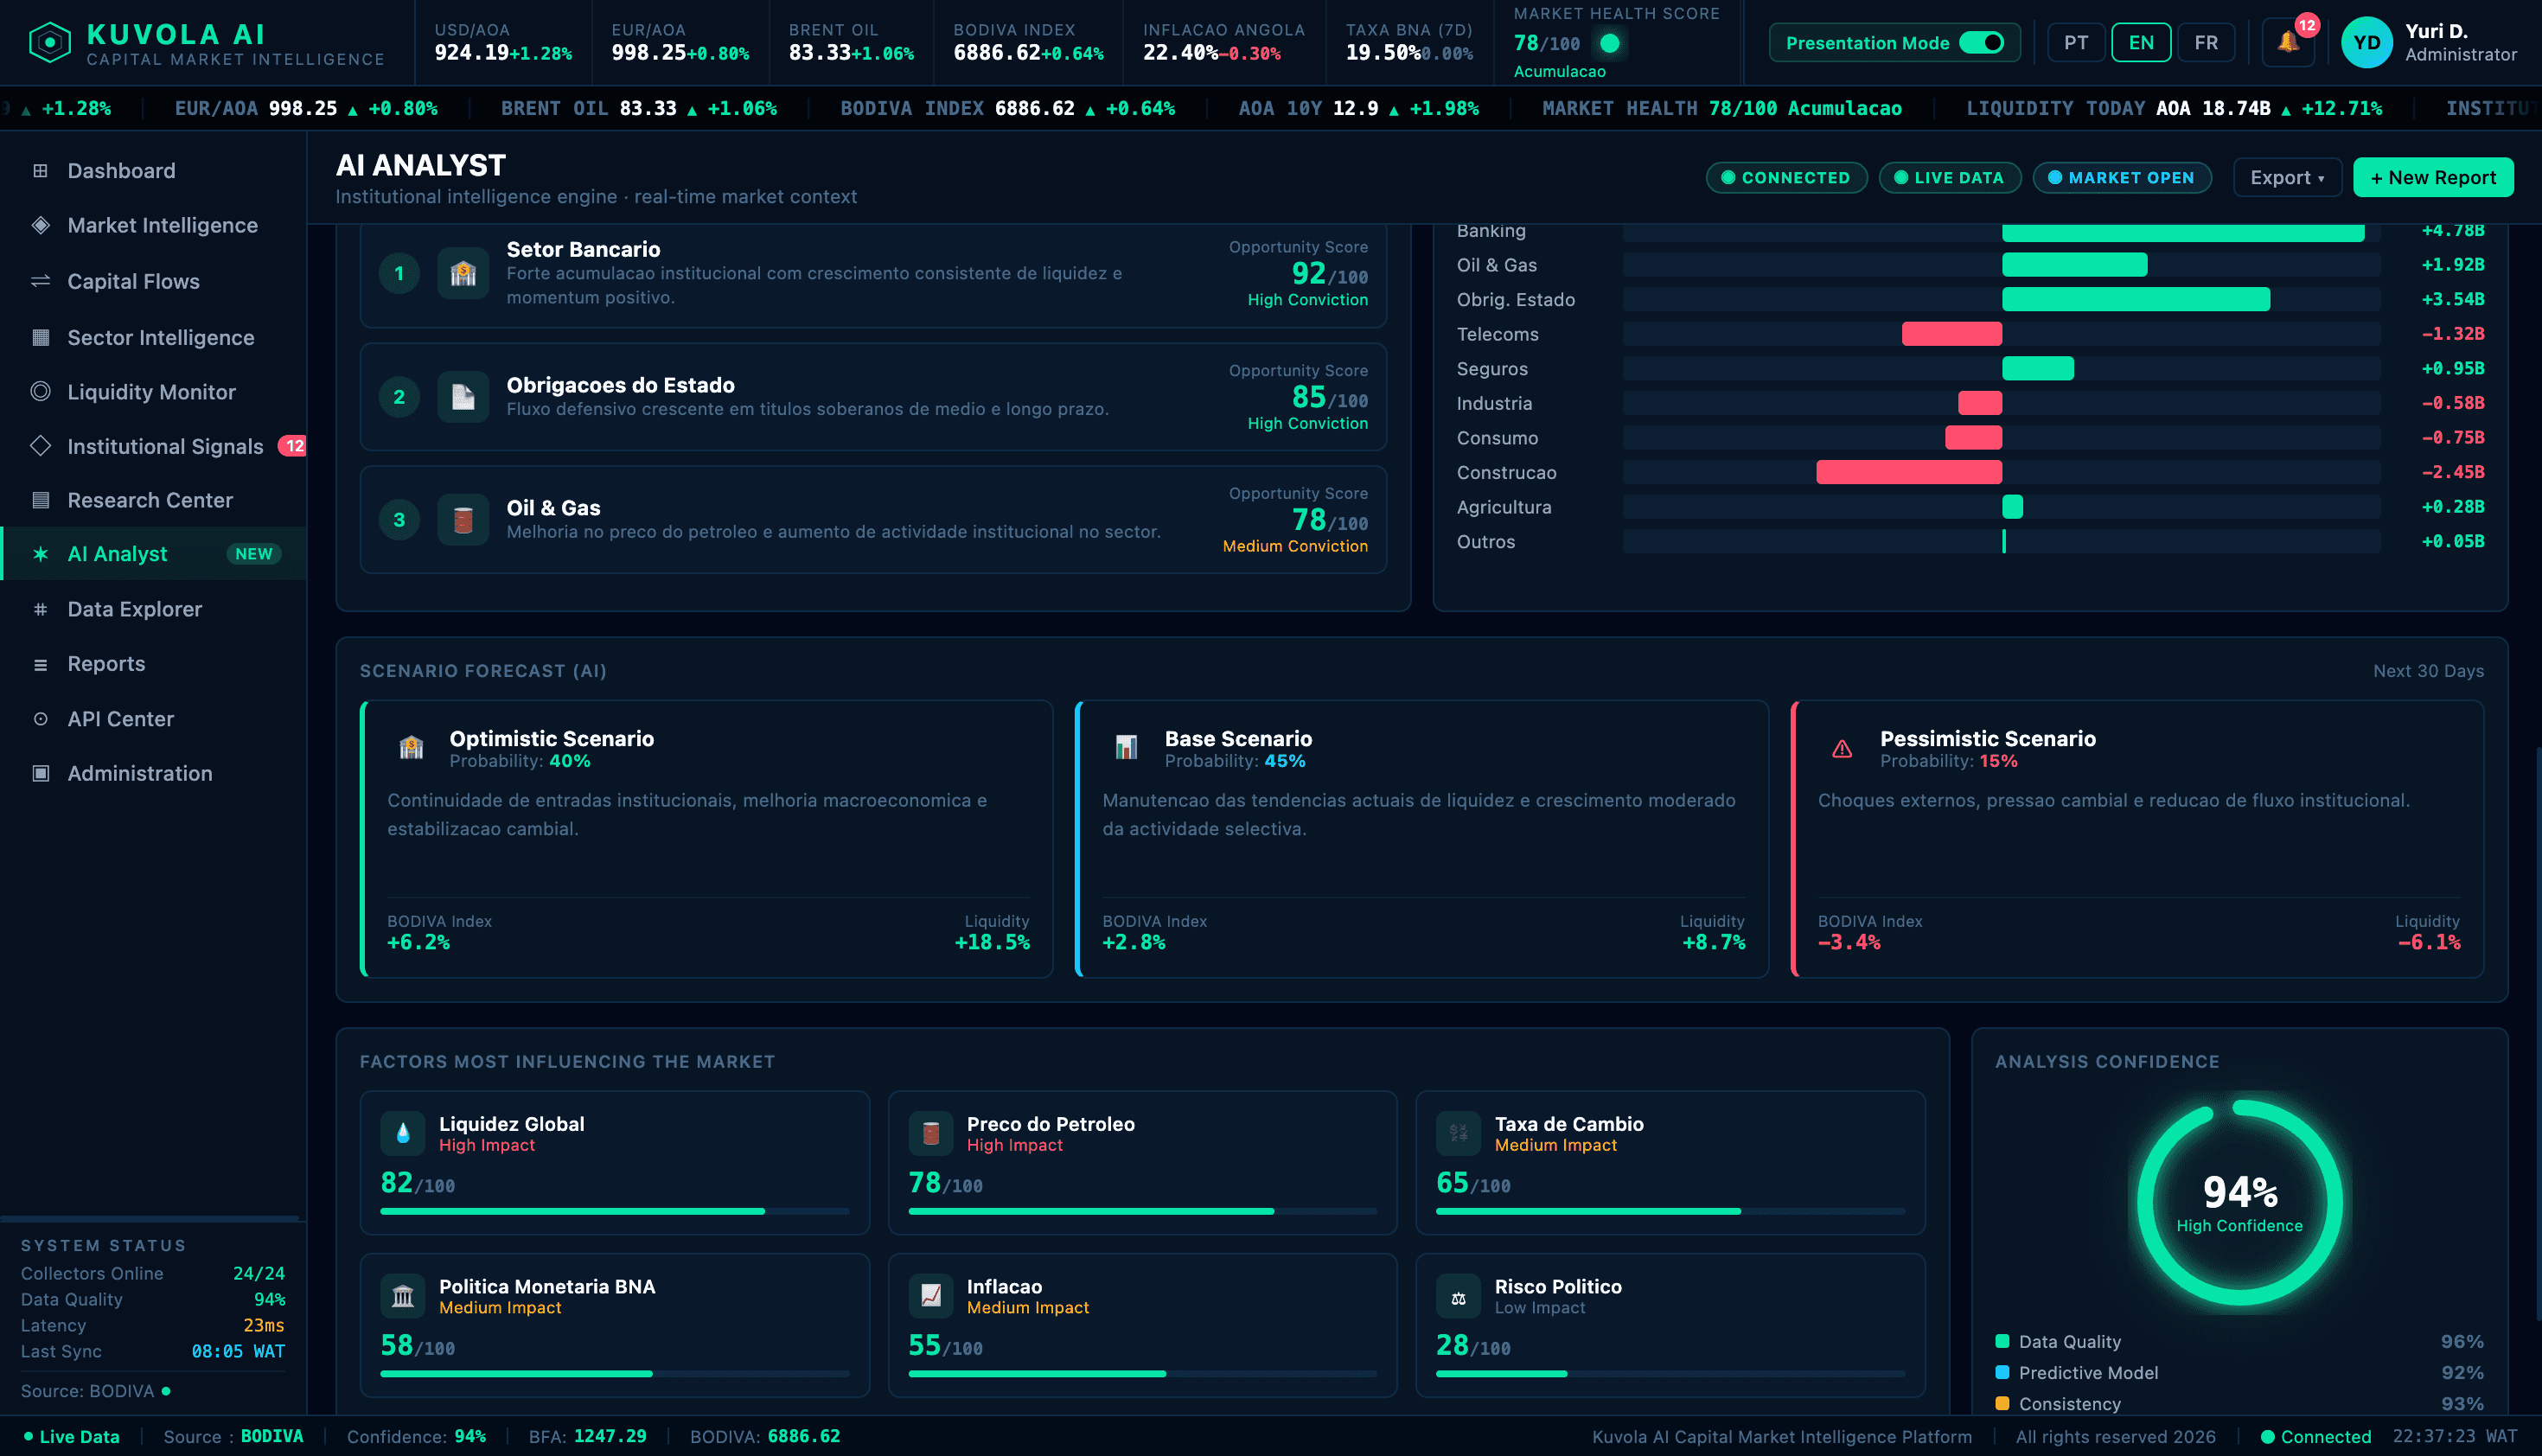Click the Risco Politico 28/100 progress bar
The image size is (2542, 1456).
coord(1671,1374)
